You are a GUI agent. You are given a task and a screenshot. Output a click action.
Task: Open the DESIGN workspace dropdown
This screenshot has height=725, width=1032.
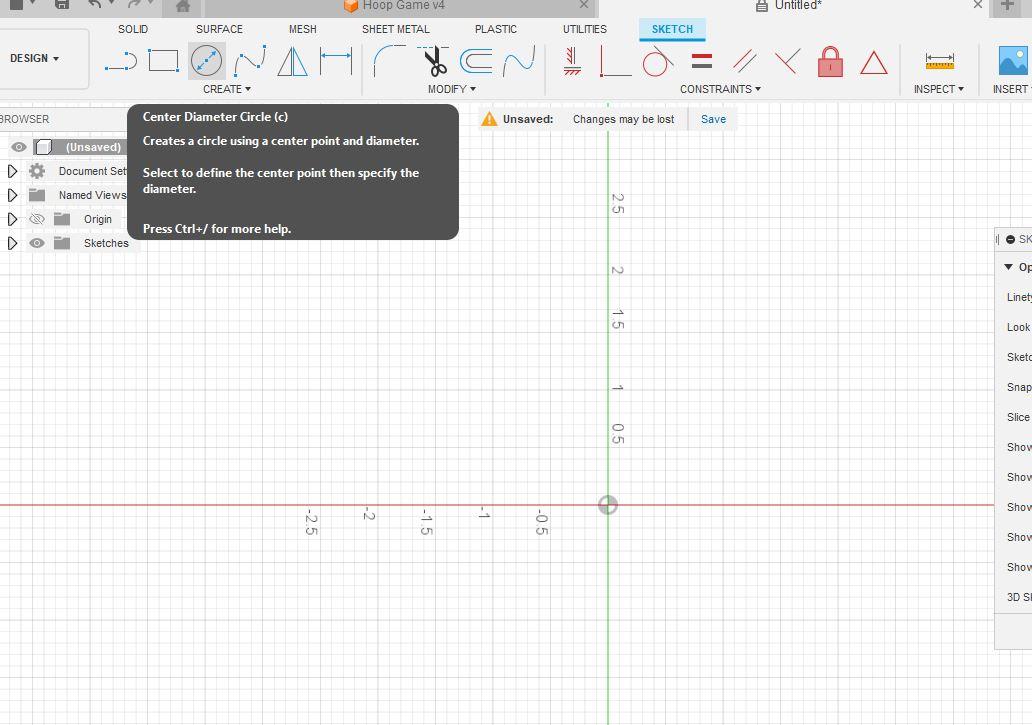35,59
